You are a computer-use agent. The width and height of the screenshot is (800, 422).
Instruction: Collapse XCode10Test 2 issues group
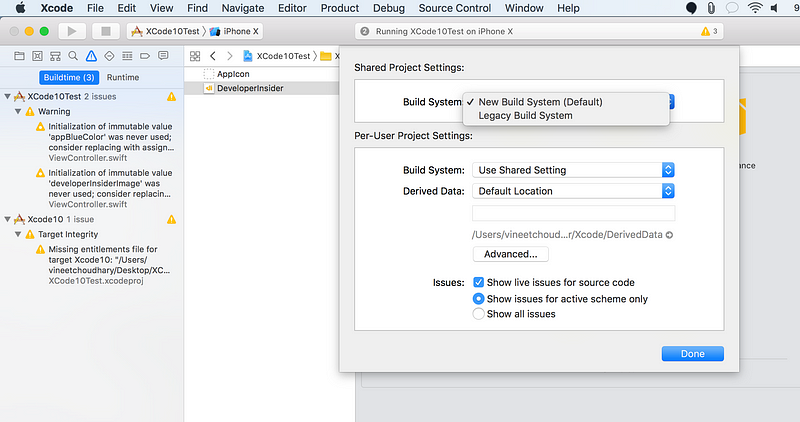[x=7, y=96]
